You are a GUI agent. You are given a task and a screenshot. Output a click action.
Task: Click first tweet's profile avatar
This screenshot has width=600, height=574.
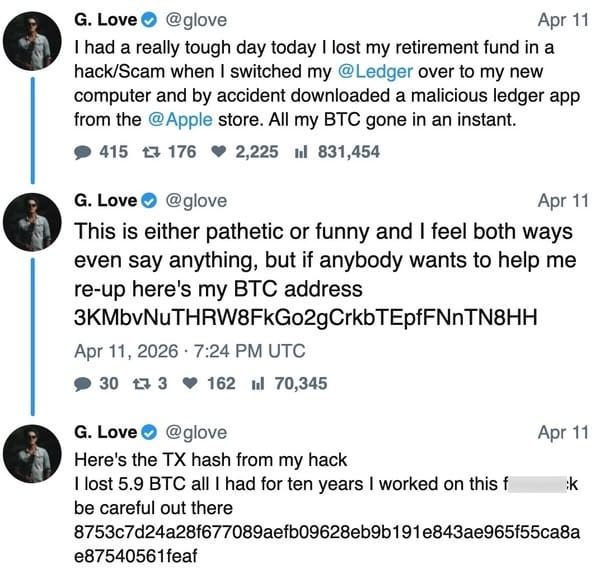tap(34, 41)
